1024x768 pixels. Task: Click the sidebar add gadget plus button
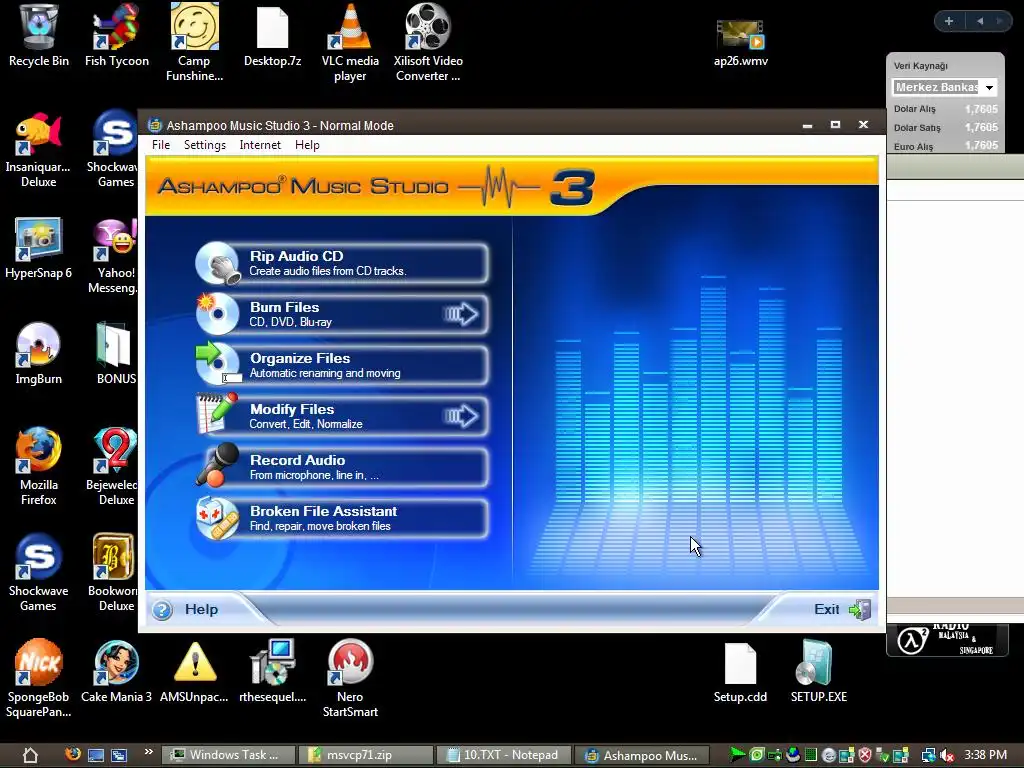949,21
